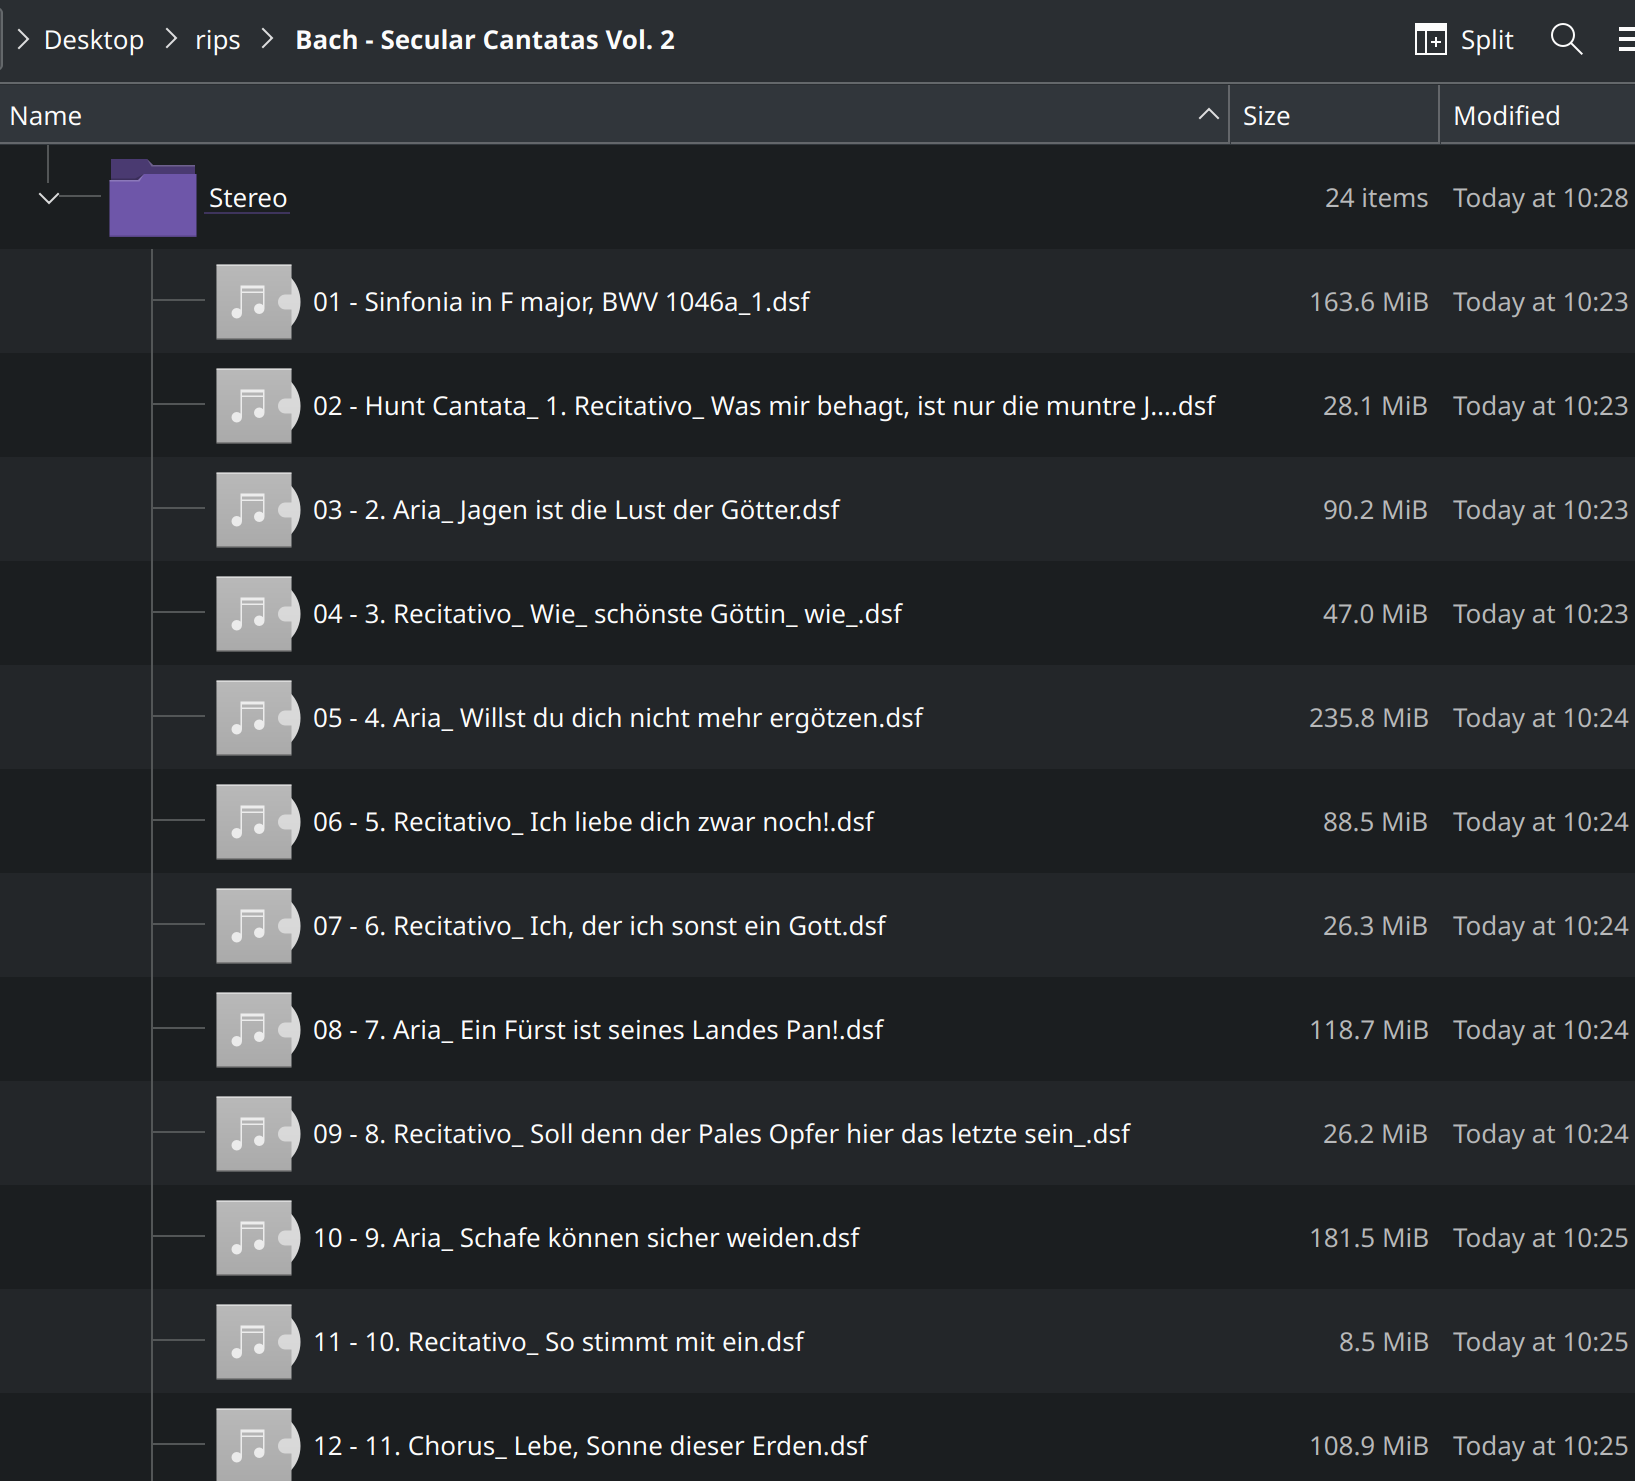Image resolution: width=1635 pixels, height=1481 pixels.
Task: Open the search magnifier icon
Action: tap(1566, 39)
